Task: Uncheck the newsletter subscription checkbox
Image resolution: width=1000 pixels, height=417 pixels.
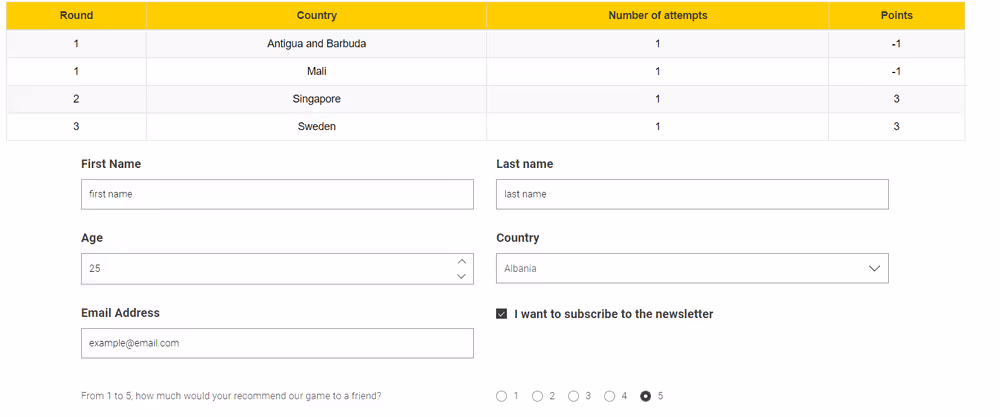Action: (502, 314)
